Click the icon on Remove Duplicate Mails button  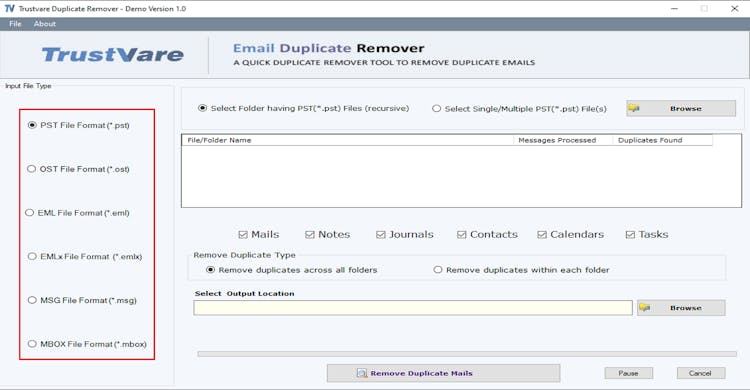362,373
